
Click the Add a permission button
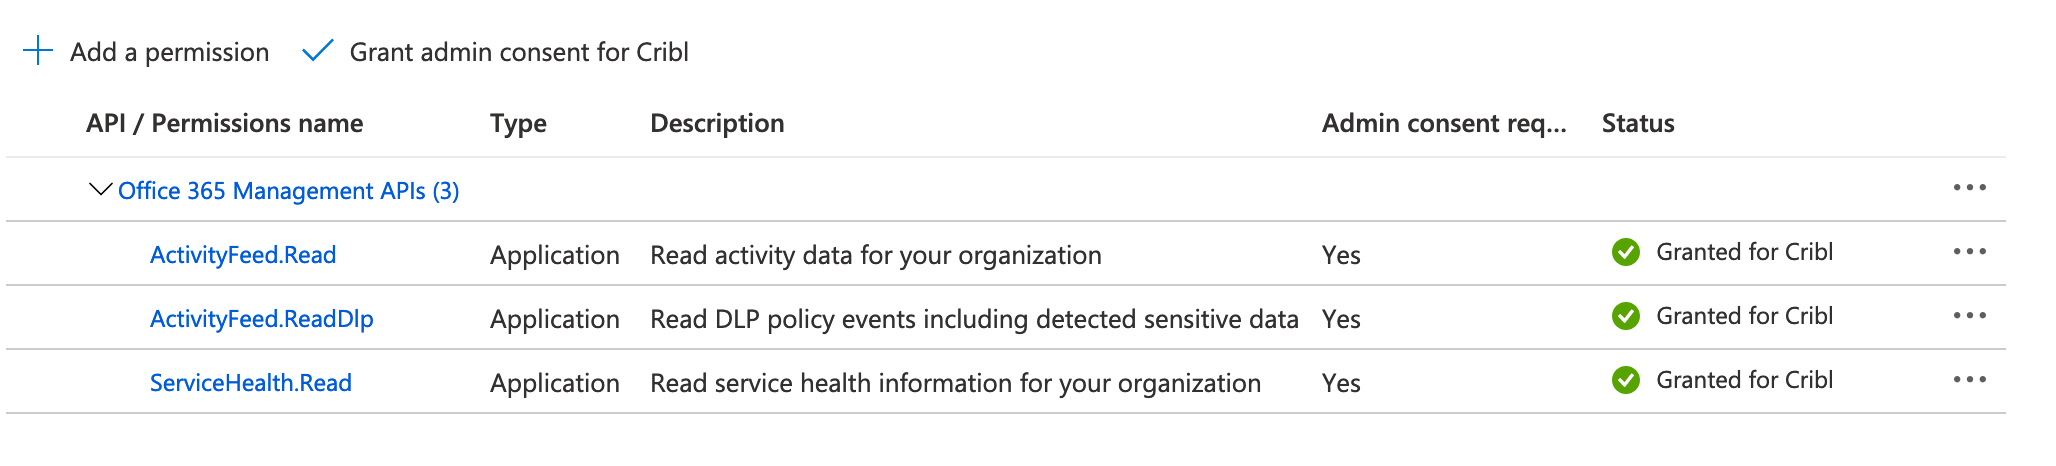pos(169,52)
